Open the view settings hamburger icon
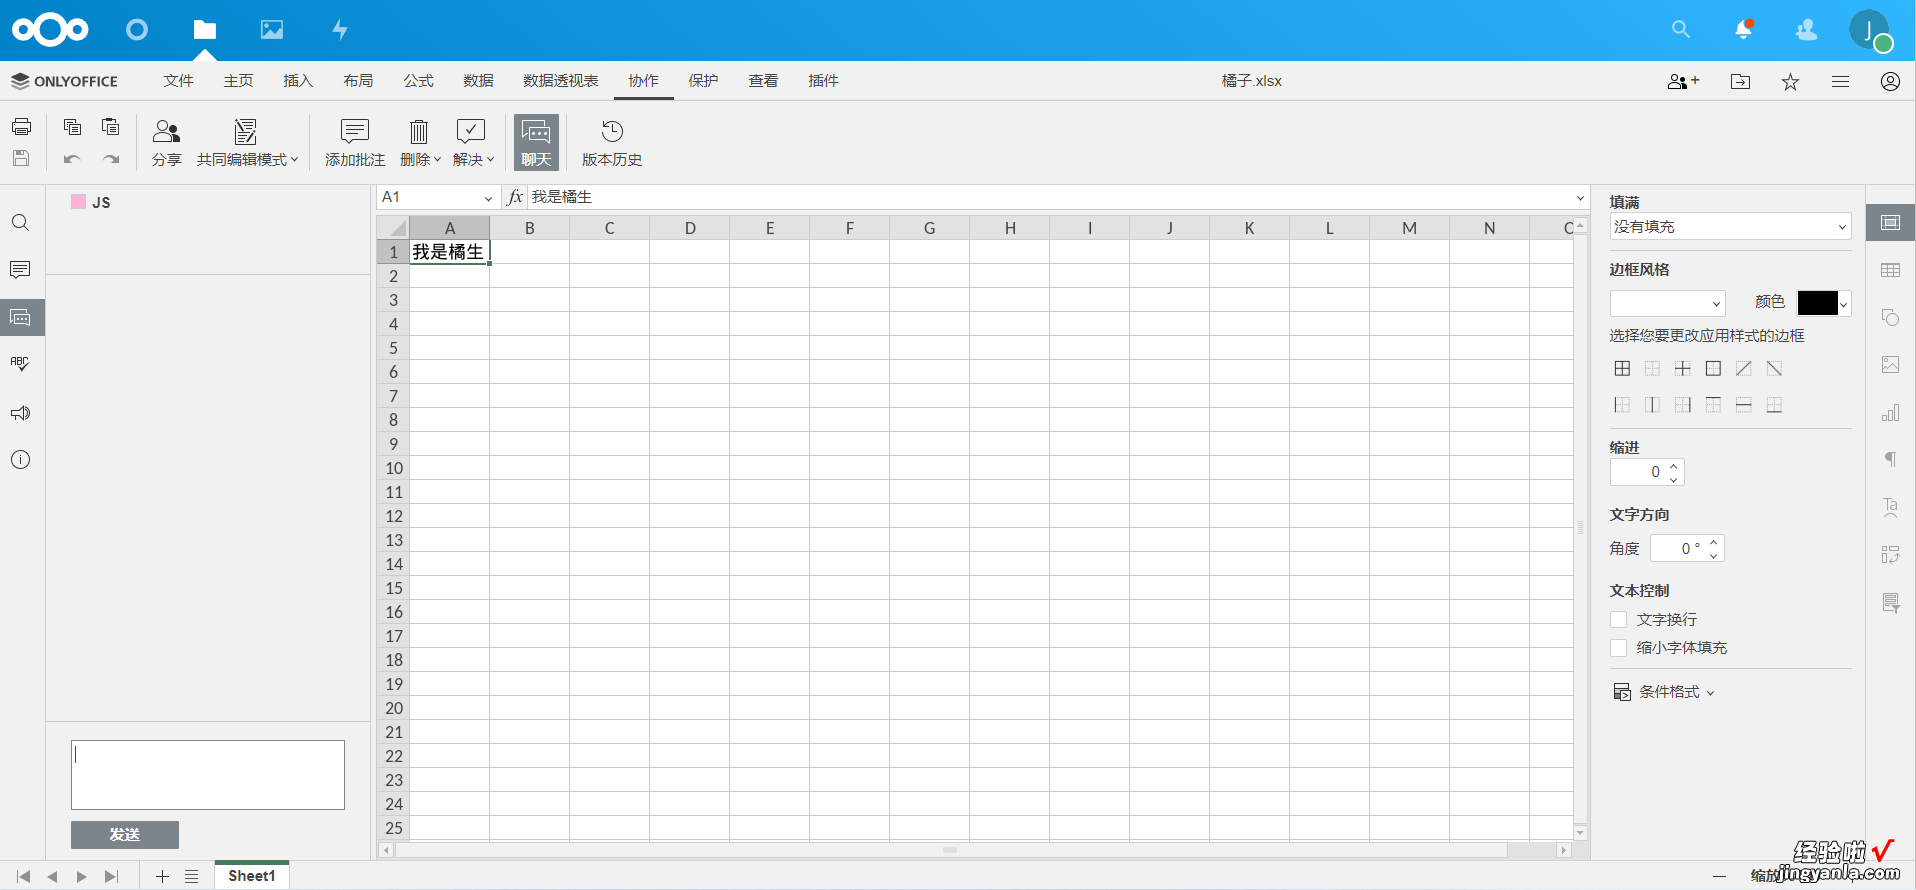This screenshot has height=890, width=1916. [1840, 82]
